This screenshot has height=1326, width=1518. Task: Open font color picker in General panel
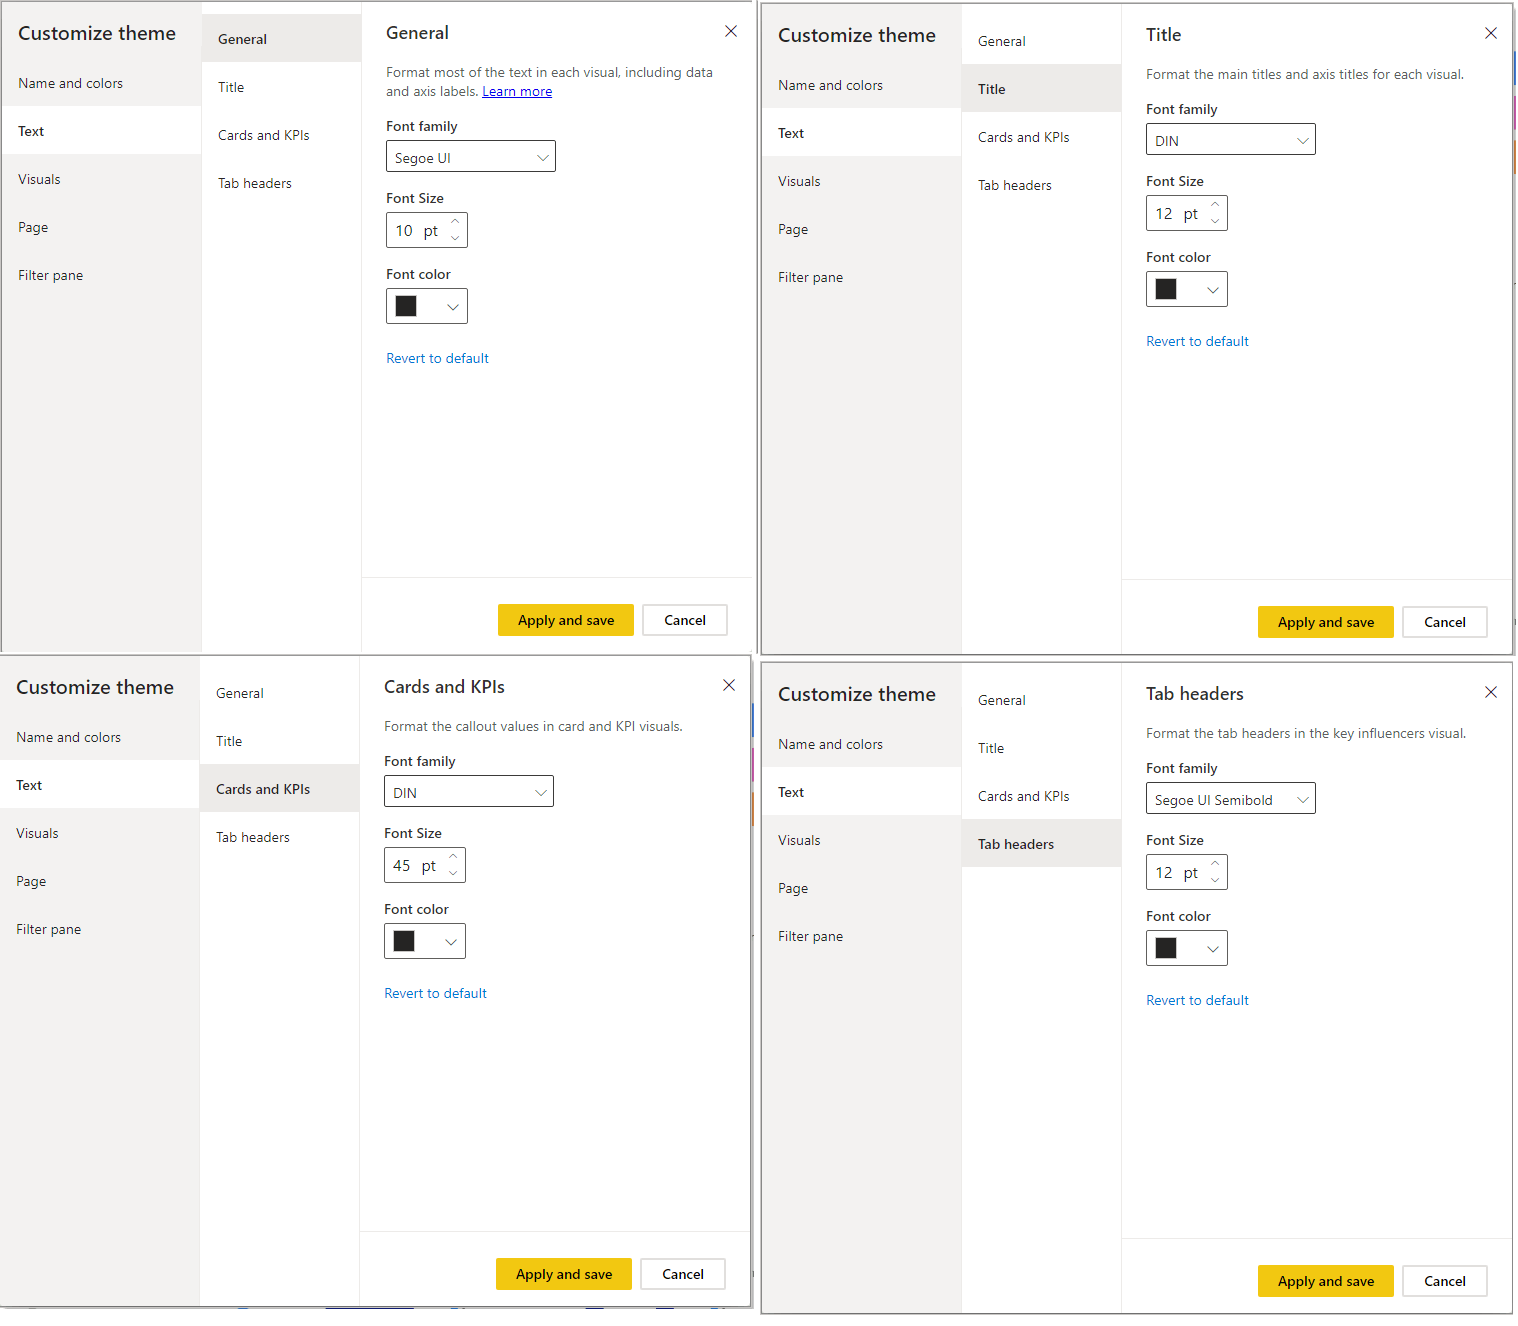(x=426, y=307)
